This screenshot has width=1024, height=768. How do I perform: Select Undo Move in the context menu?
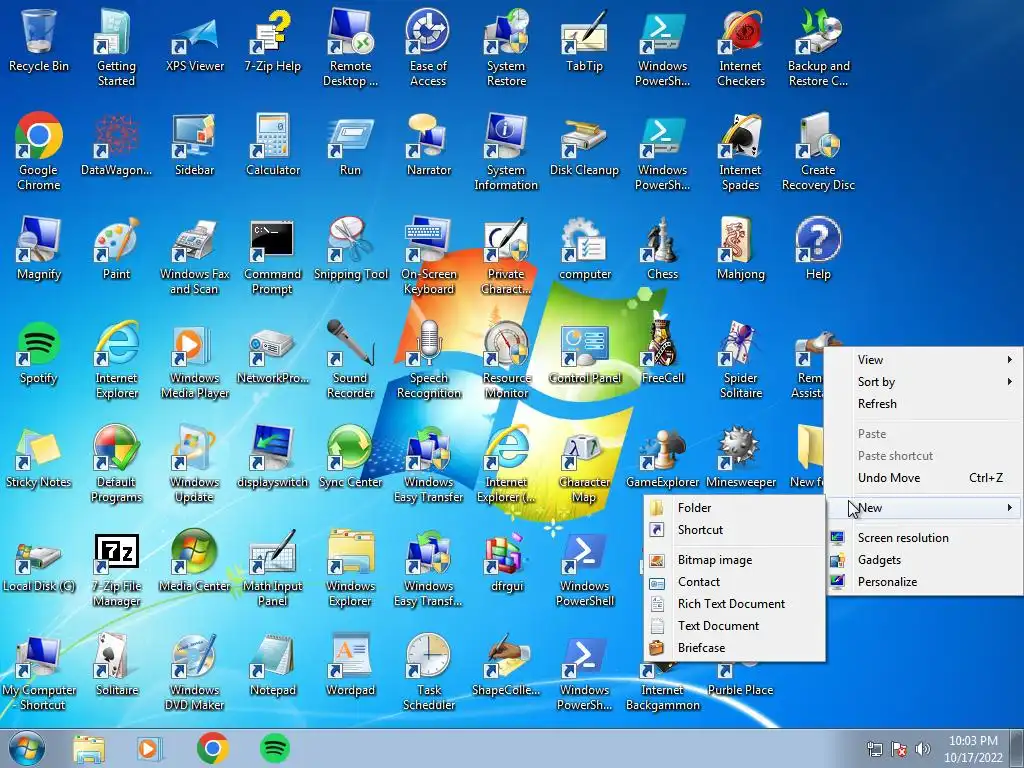923,478
